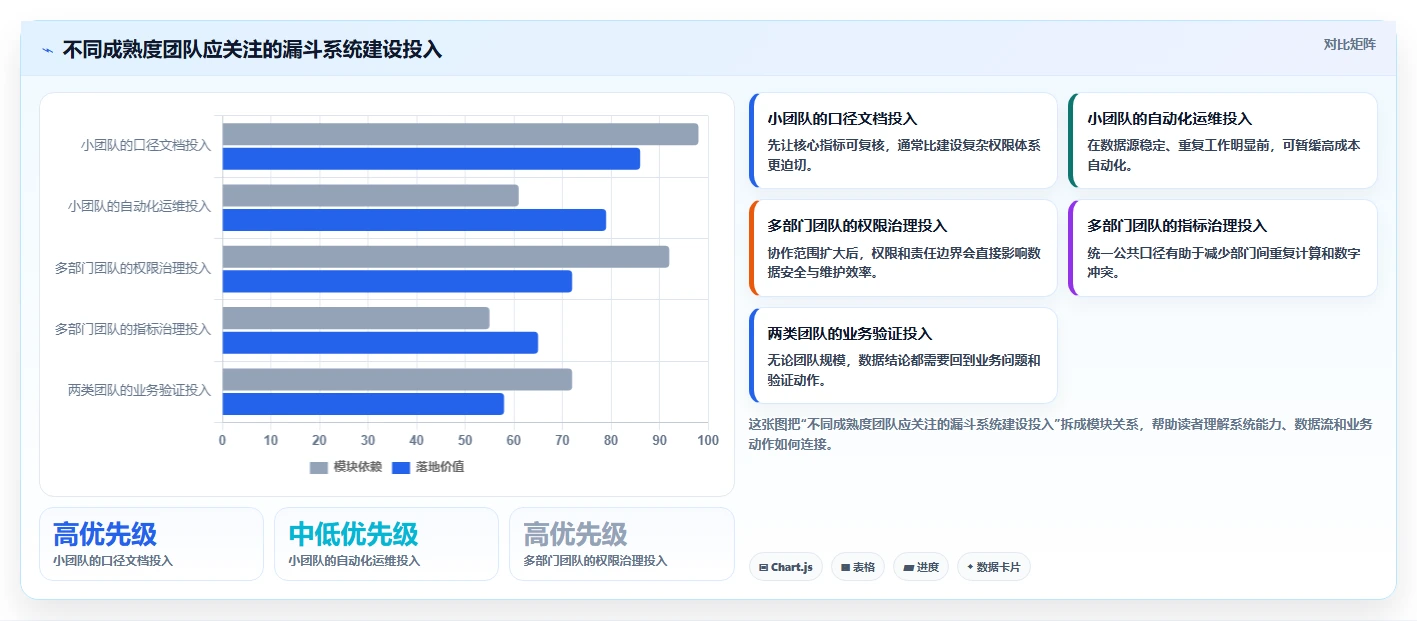This screenshot has height=621, width=1417.
Task: Select the 高优先级 card for 小团队的口径文档投入
Action: (x=151, y=544)
